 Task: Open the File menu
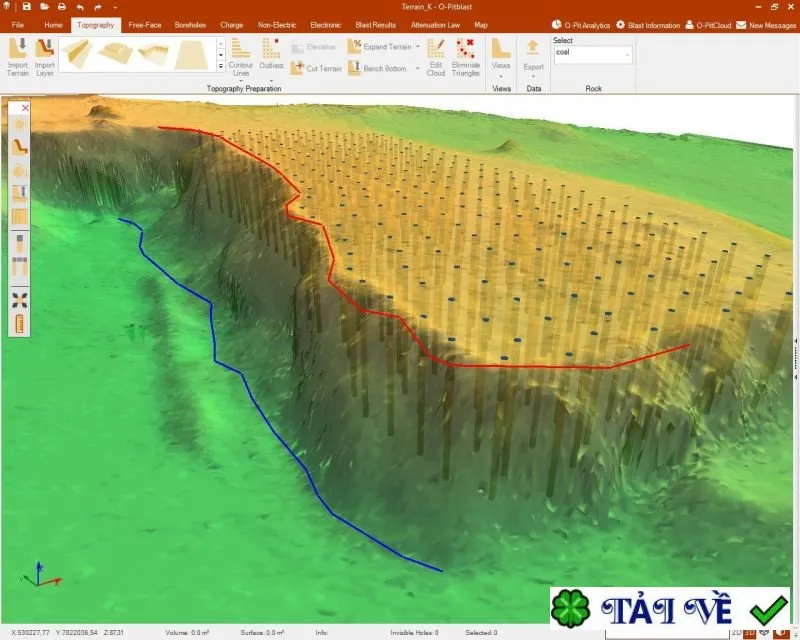[x=18, y=24]
